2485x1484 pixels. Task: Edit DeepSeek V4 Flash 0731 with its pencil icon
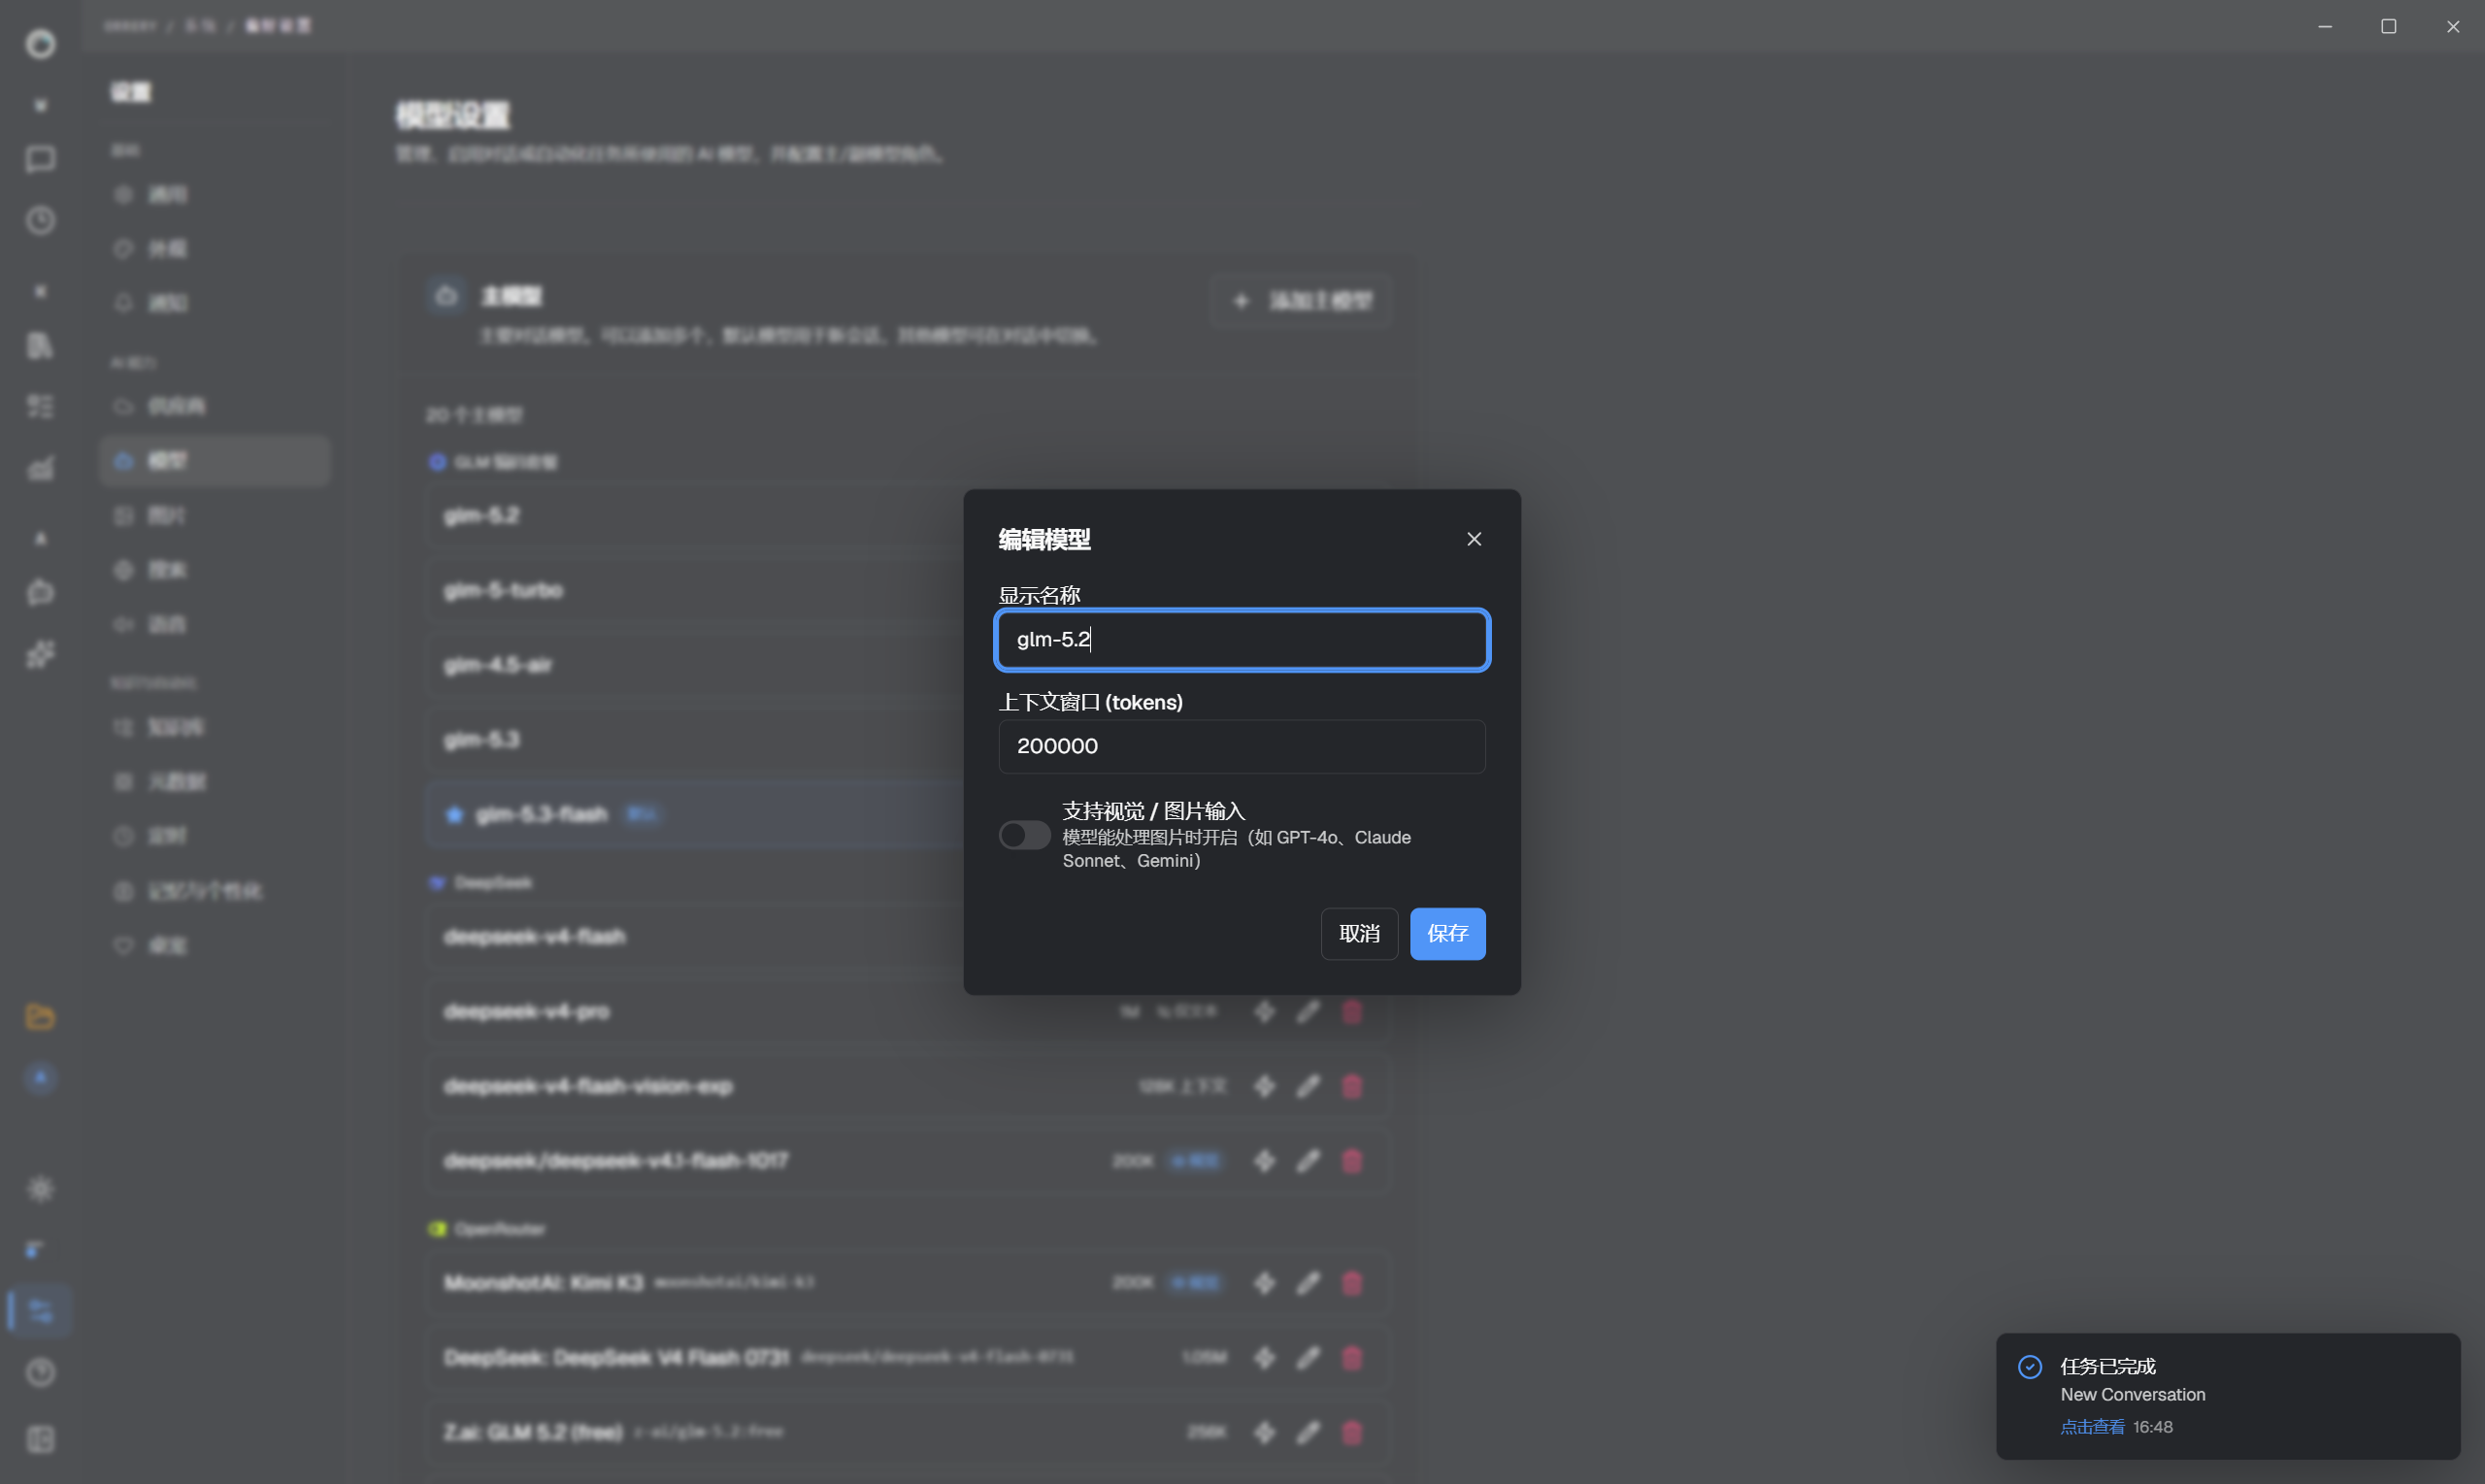pos(1308,1358)
